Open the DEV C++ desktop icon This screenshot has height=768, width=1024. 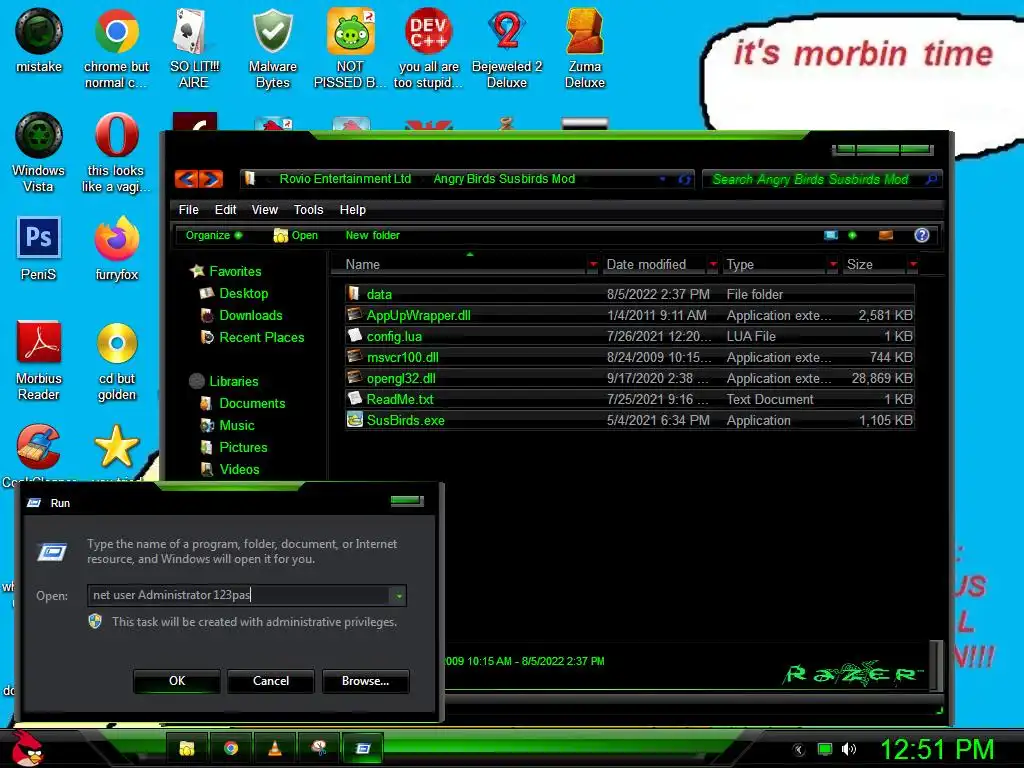click(428, 48)
